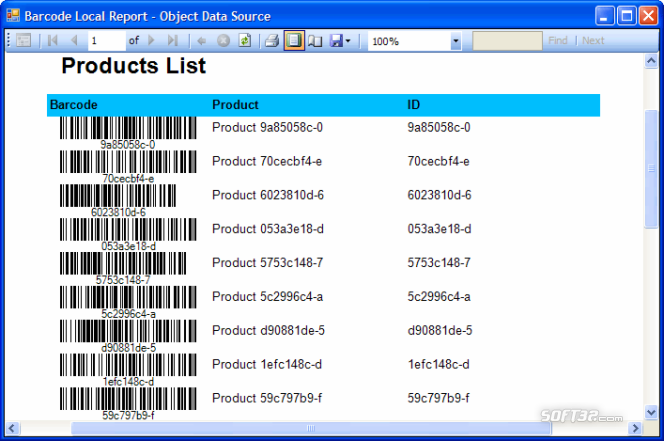Select text 'Product 70cecbf4-e'
This screenshot has width=664, height=441.
coord(267,161)
